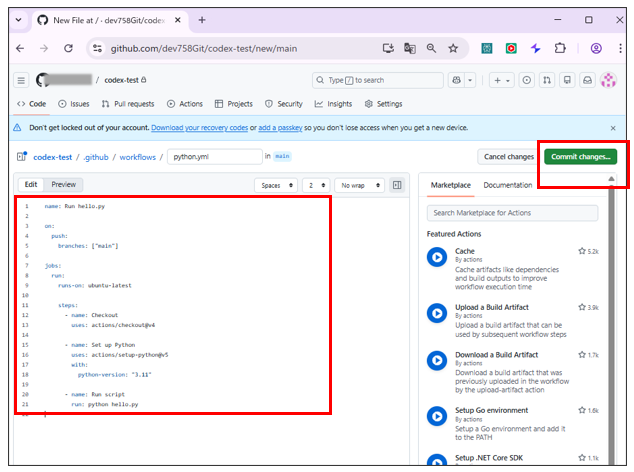
Task: Click Setup Go environment icon
Action: coord(437,416)
